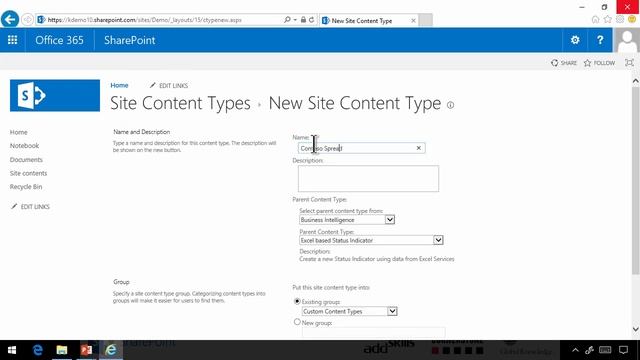Click the SharePoint site logo
This screenshot has width=640, height=360.
pos(55,96)
